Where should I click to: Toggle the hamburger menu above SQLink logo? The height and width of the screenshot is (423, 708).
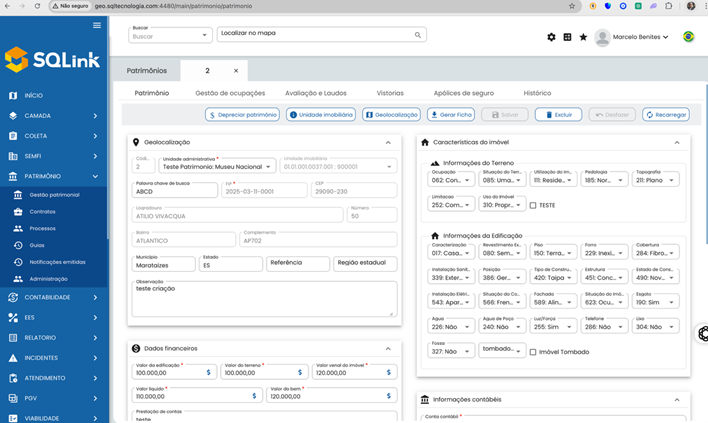tap(97, 25)
